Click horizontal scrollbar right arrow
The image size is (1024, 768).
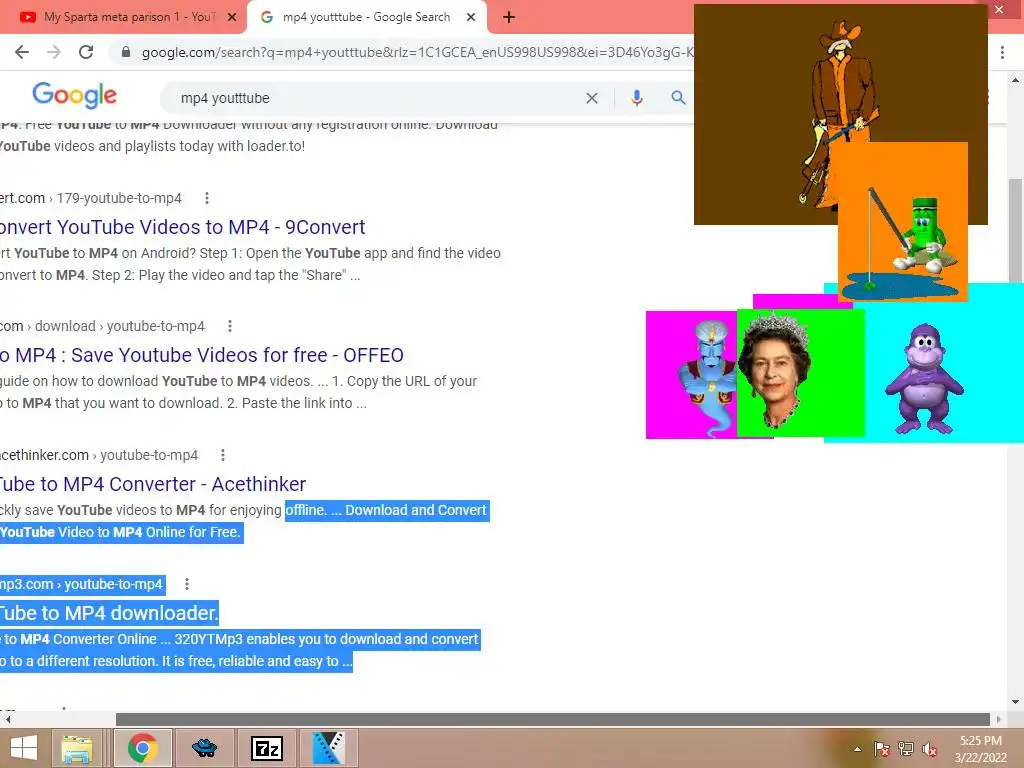click(998, 720)
